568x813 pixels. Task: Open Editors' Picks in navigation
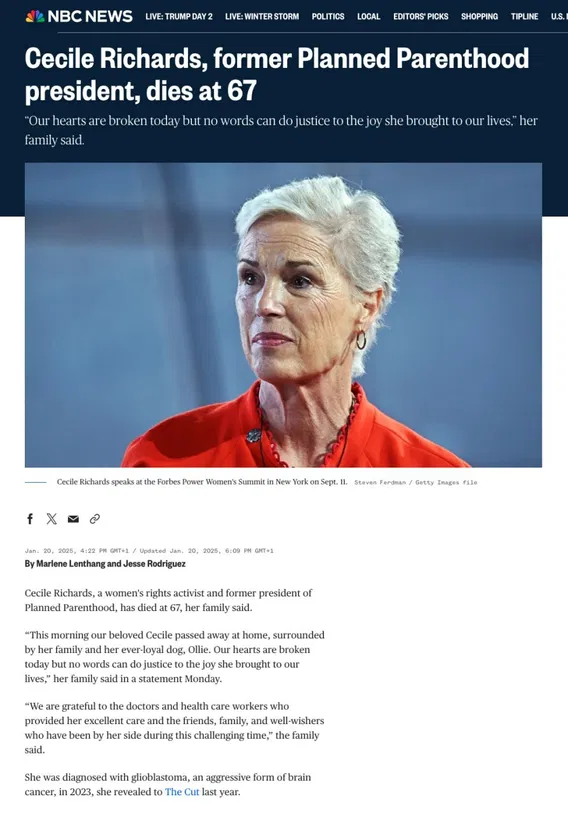tap(421, 17)
